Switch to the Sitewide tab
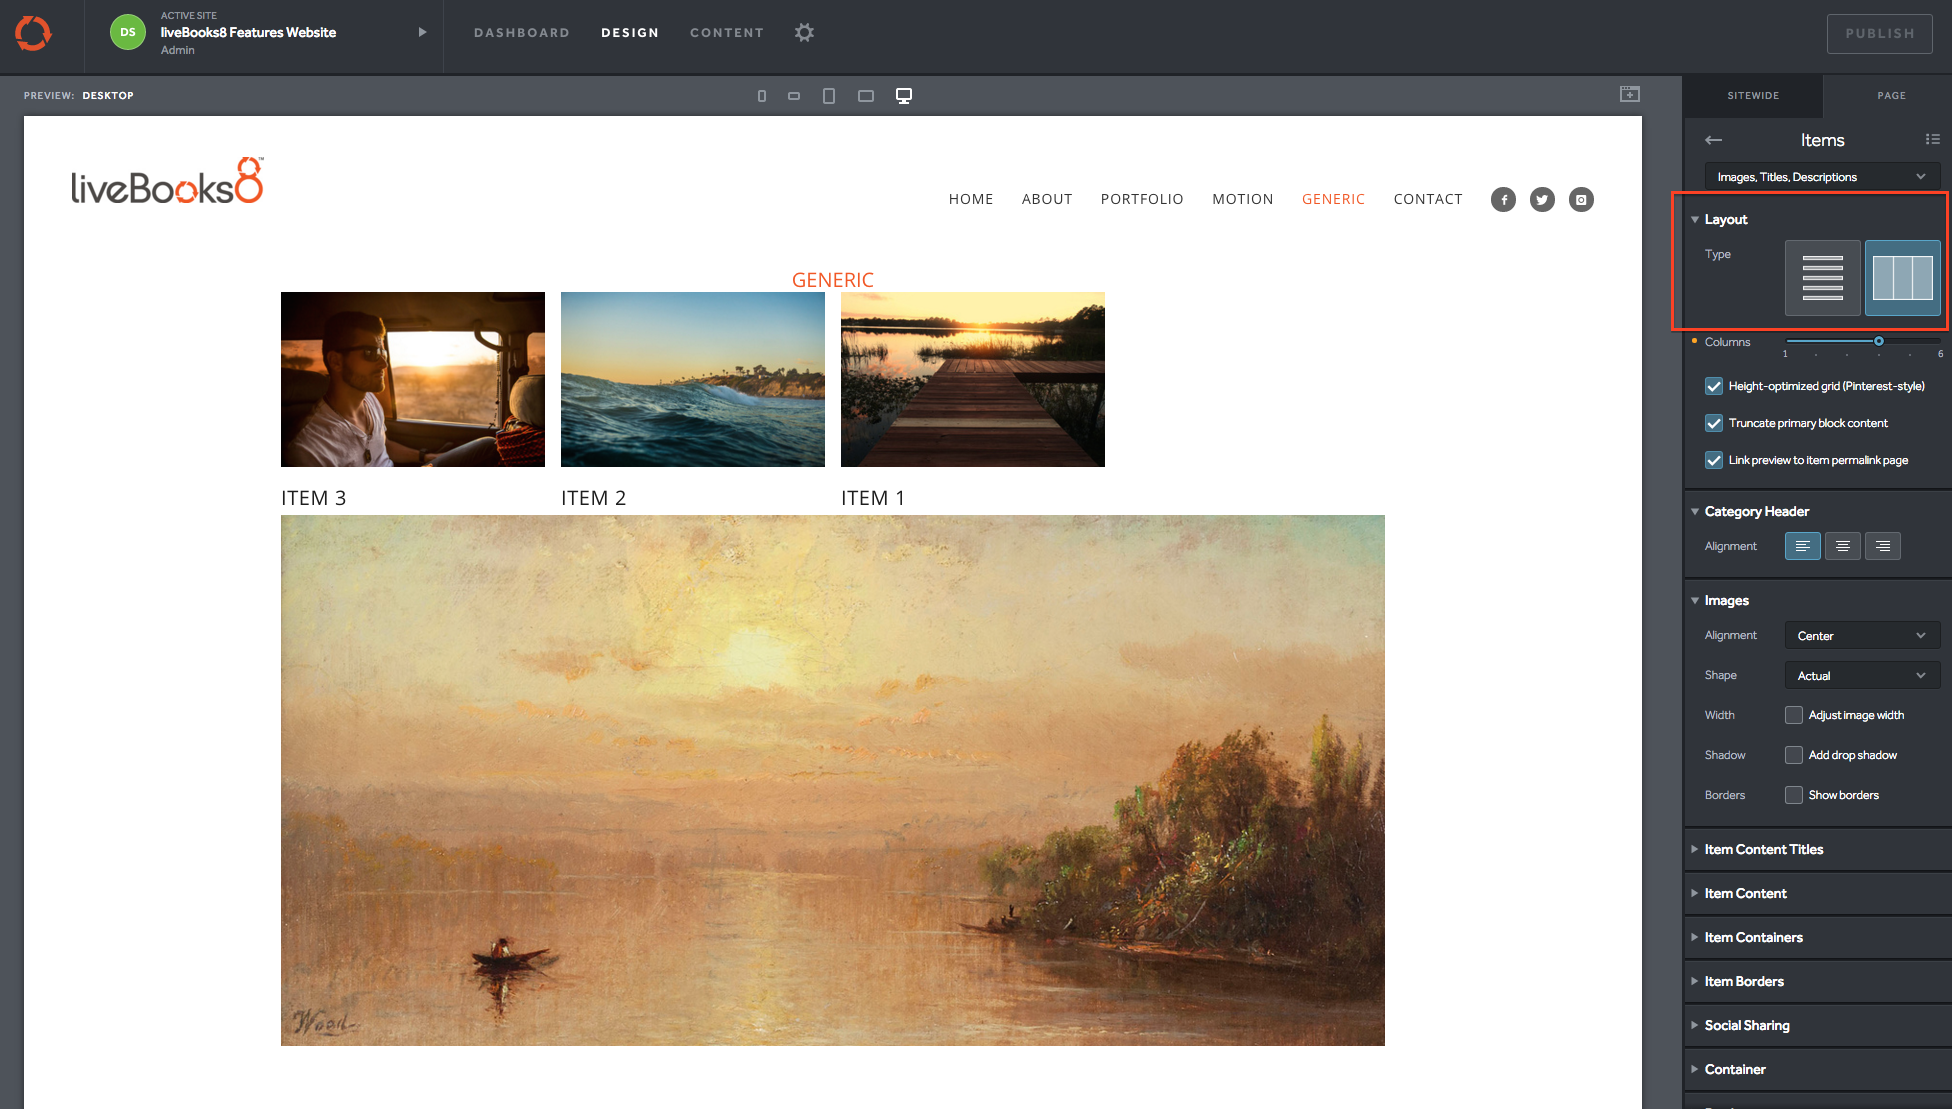The width and height of the screenshot is (1952, 1109). click(1753, 96)
